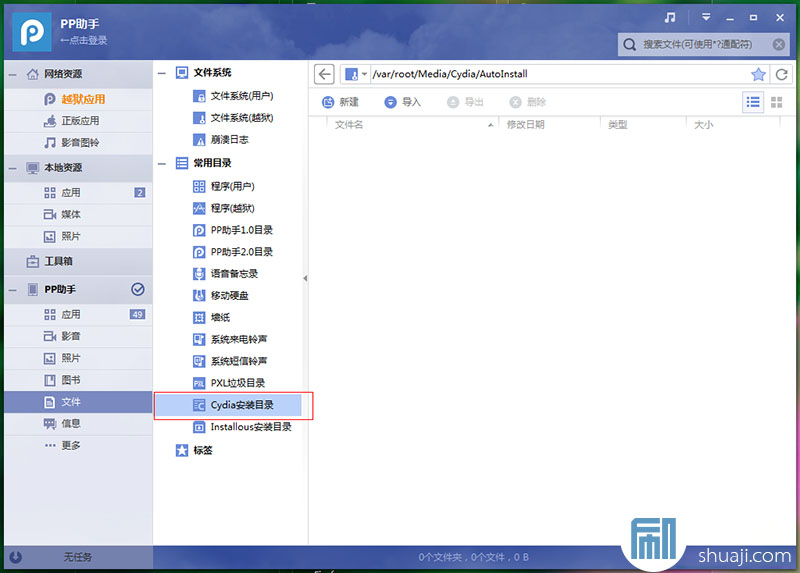This screenshot has width=800, height=573.
Task: Open 系统来电铃声 directory
Action: pyautogui.click(x=230, y=340)
